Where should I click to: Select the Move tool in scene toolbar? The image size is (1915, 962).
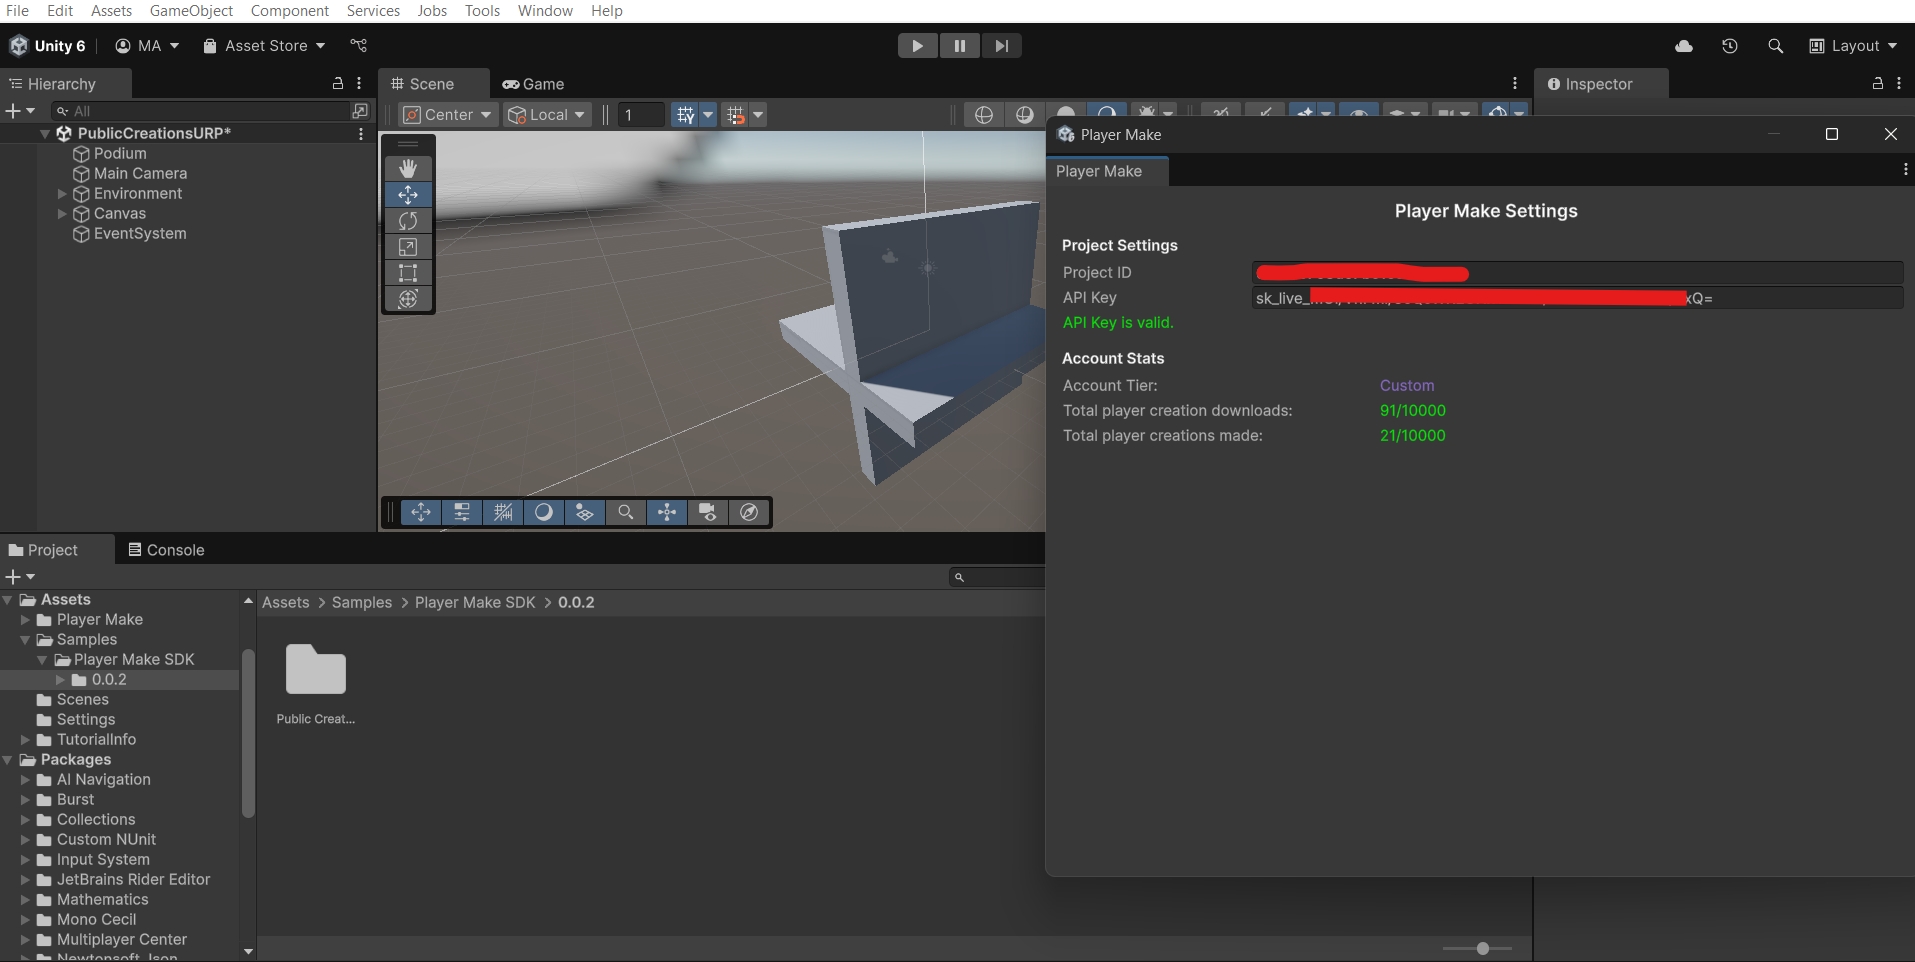(x=408, y=194)
